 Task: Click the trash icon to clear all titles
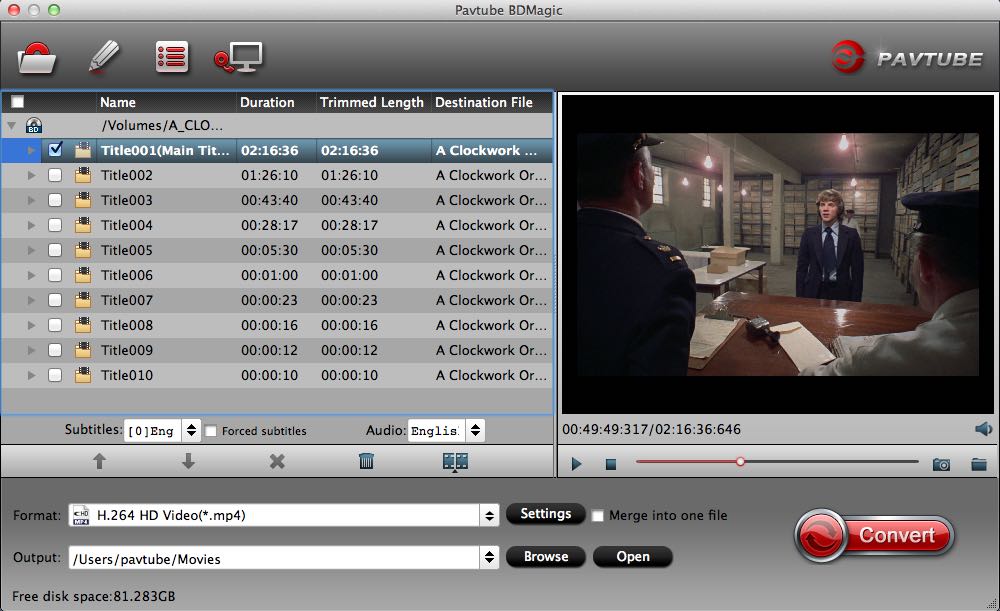pyautogui.click(x=367, y=462)
